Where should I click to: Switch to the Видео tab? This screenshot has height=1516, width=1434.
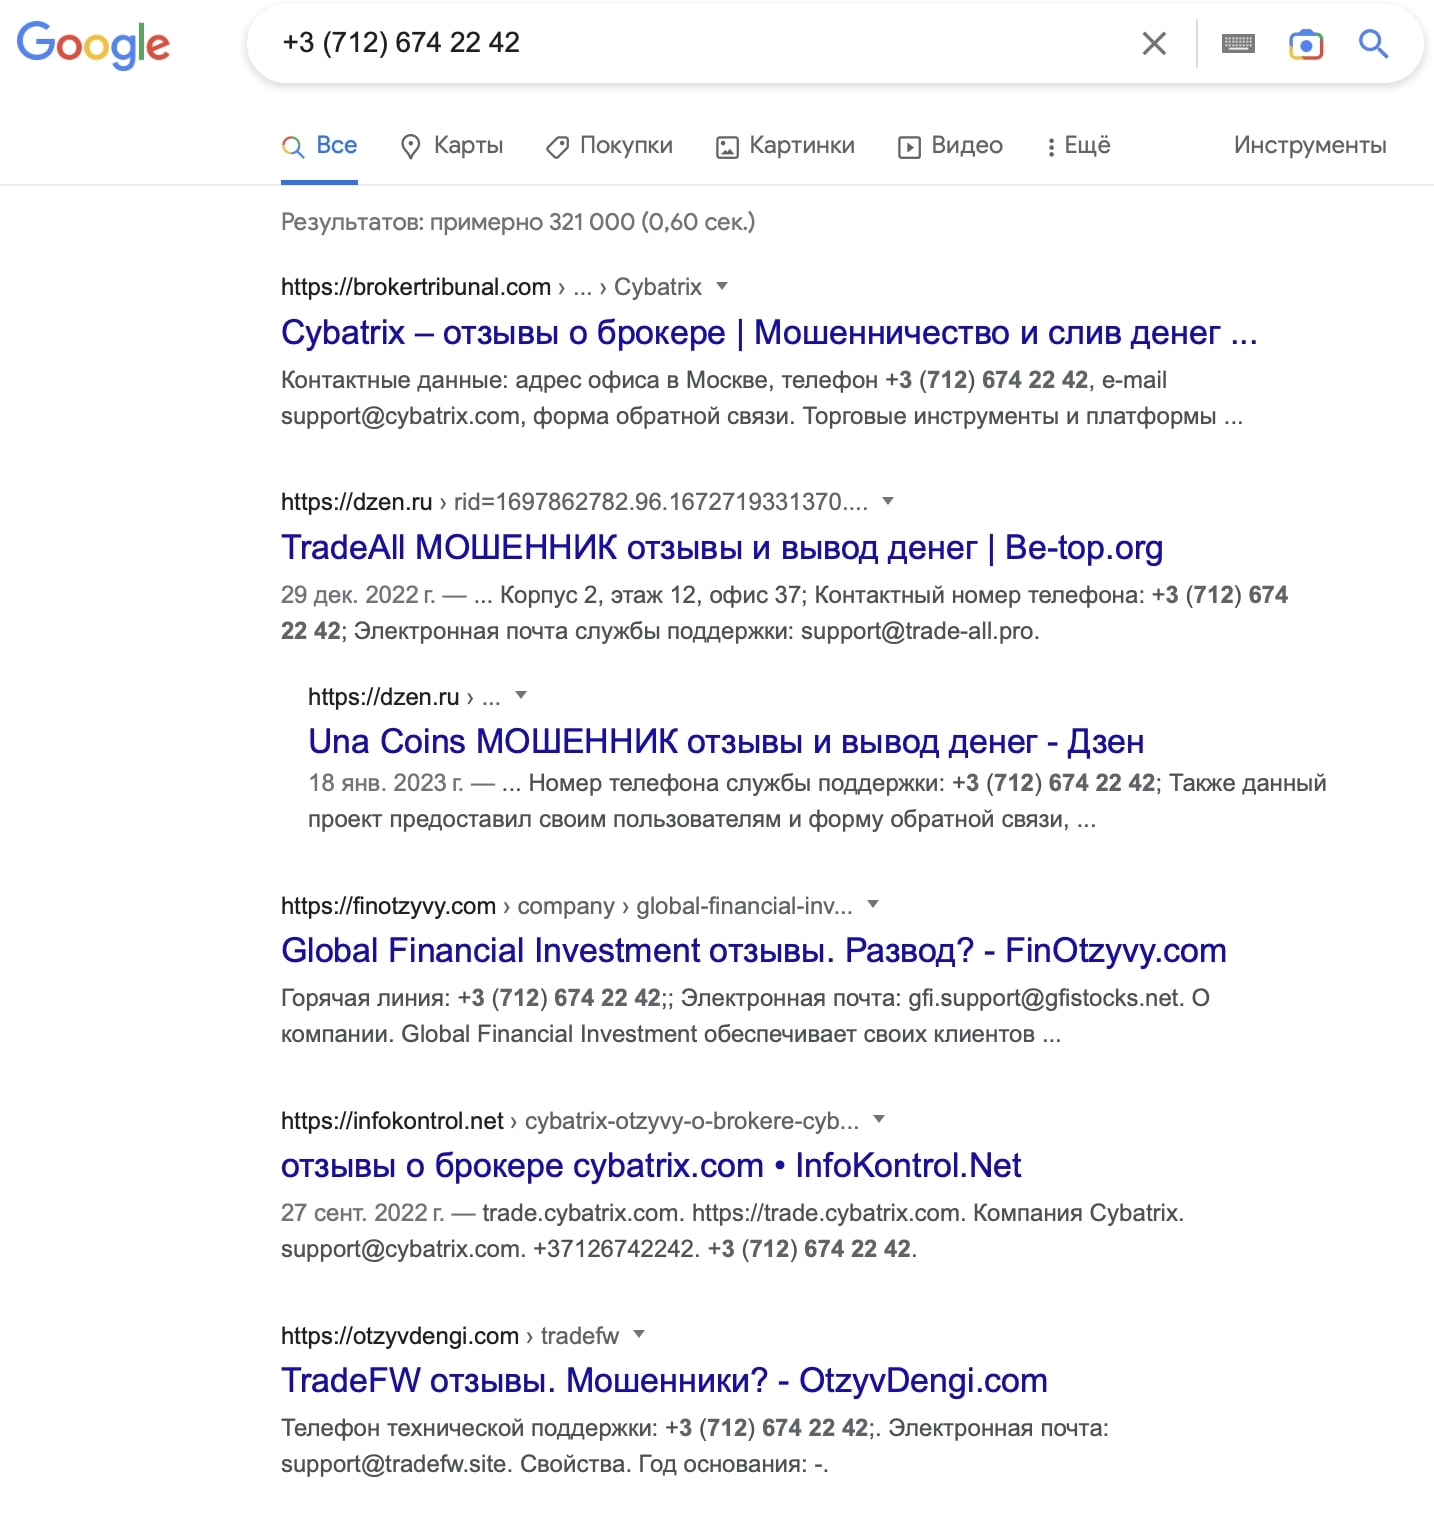point(950,146)
